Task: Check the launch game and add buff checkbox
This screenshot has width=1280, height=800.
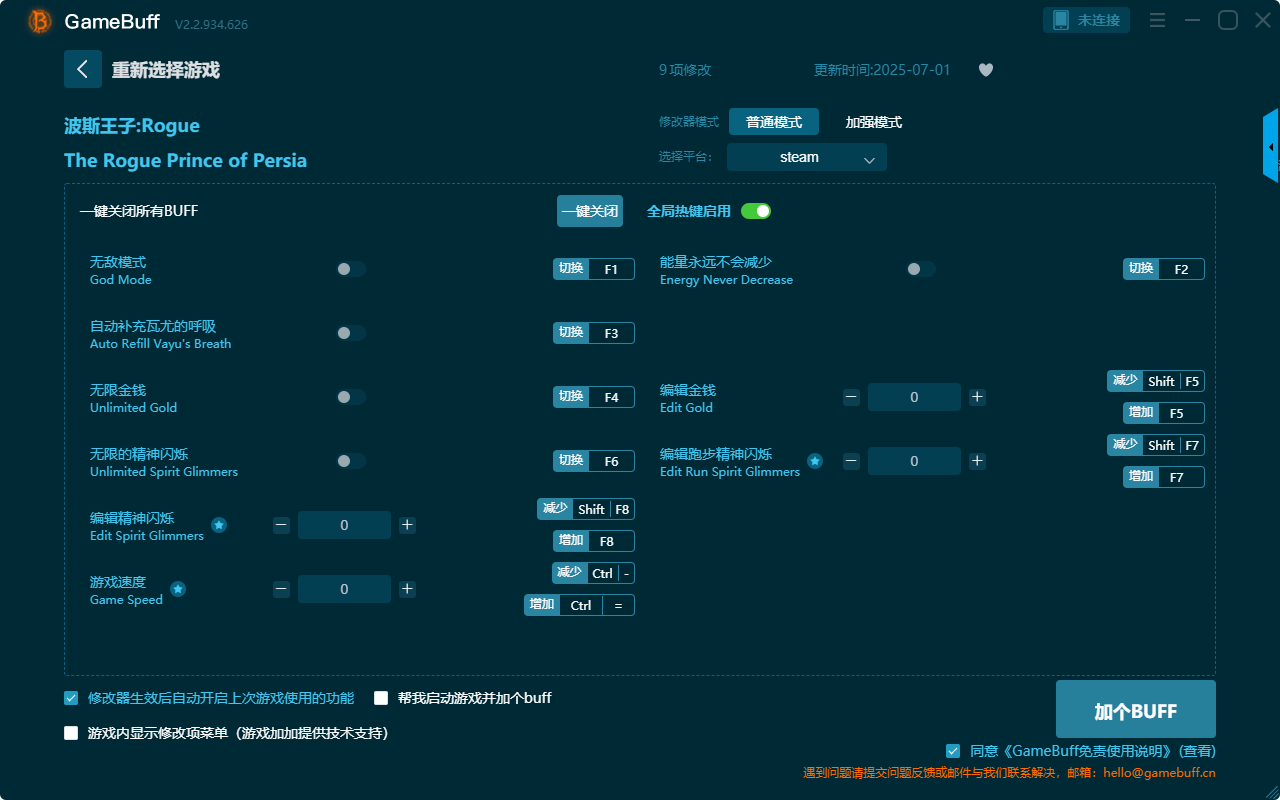Action: click(x=381, y=698)
